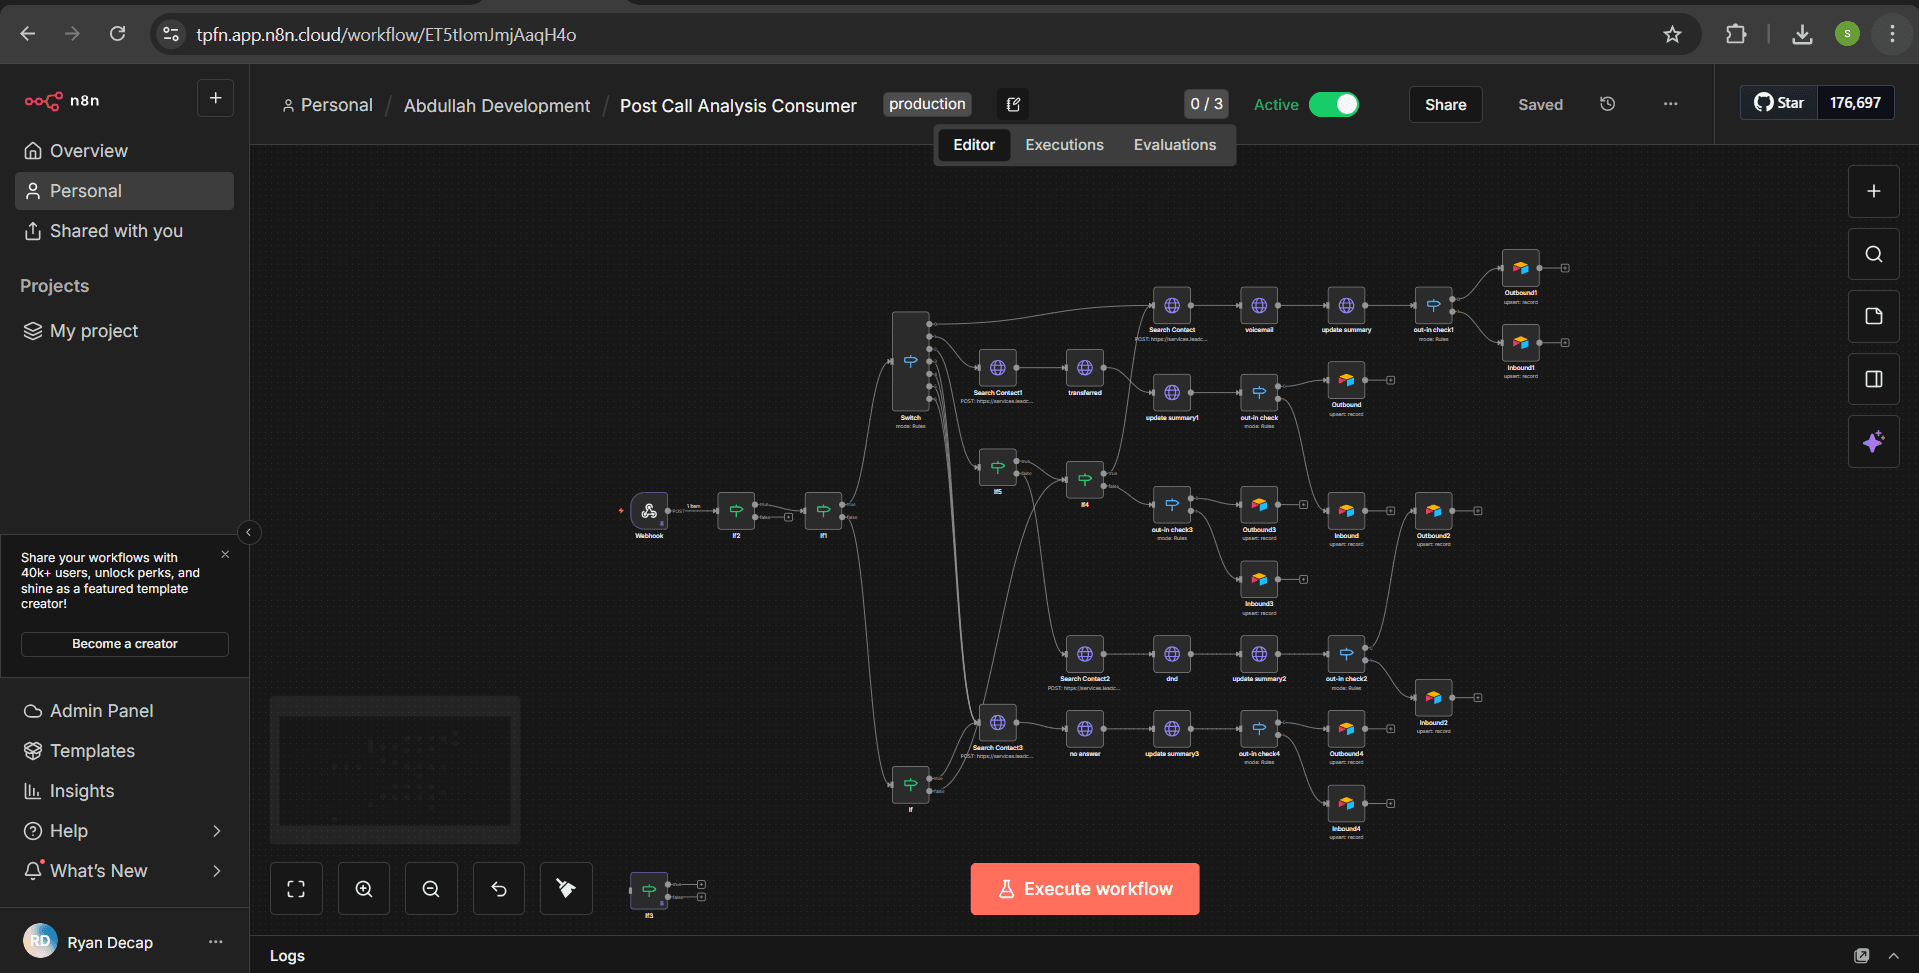The image size is (1919, 973).
Task: Click the workflow name Post Call Analysis Consumer
Action: [x=738, y=106]
